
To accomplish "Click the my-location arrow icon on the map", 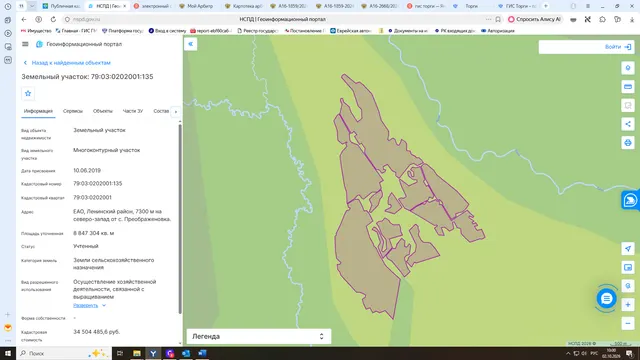I will pyautogui.click(x=628, y=249).
